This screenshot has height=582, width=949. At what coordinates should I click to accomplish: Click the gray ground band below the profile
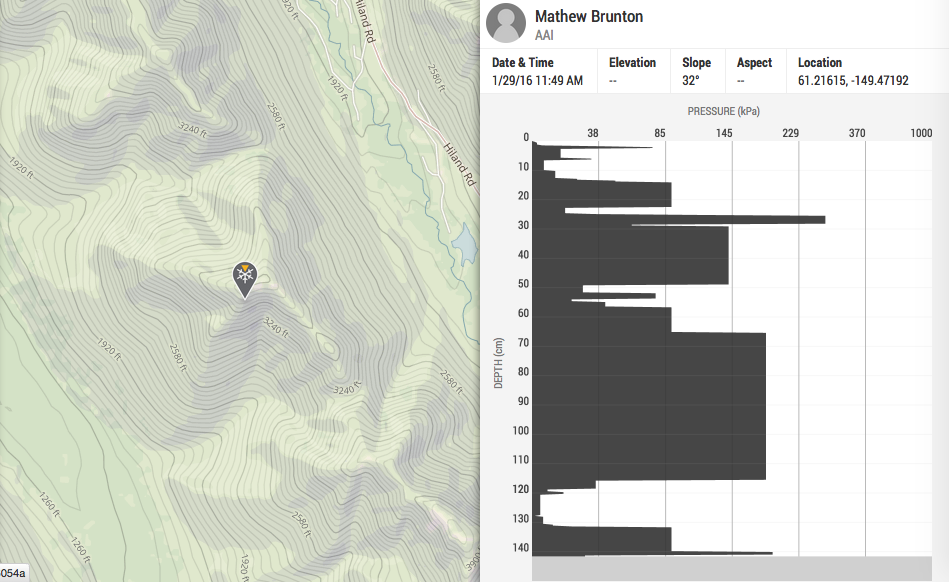click(x=732, y=569)
